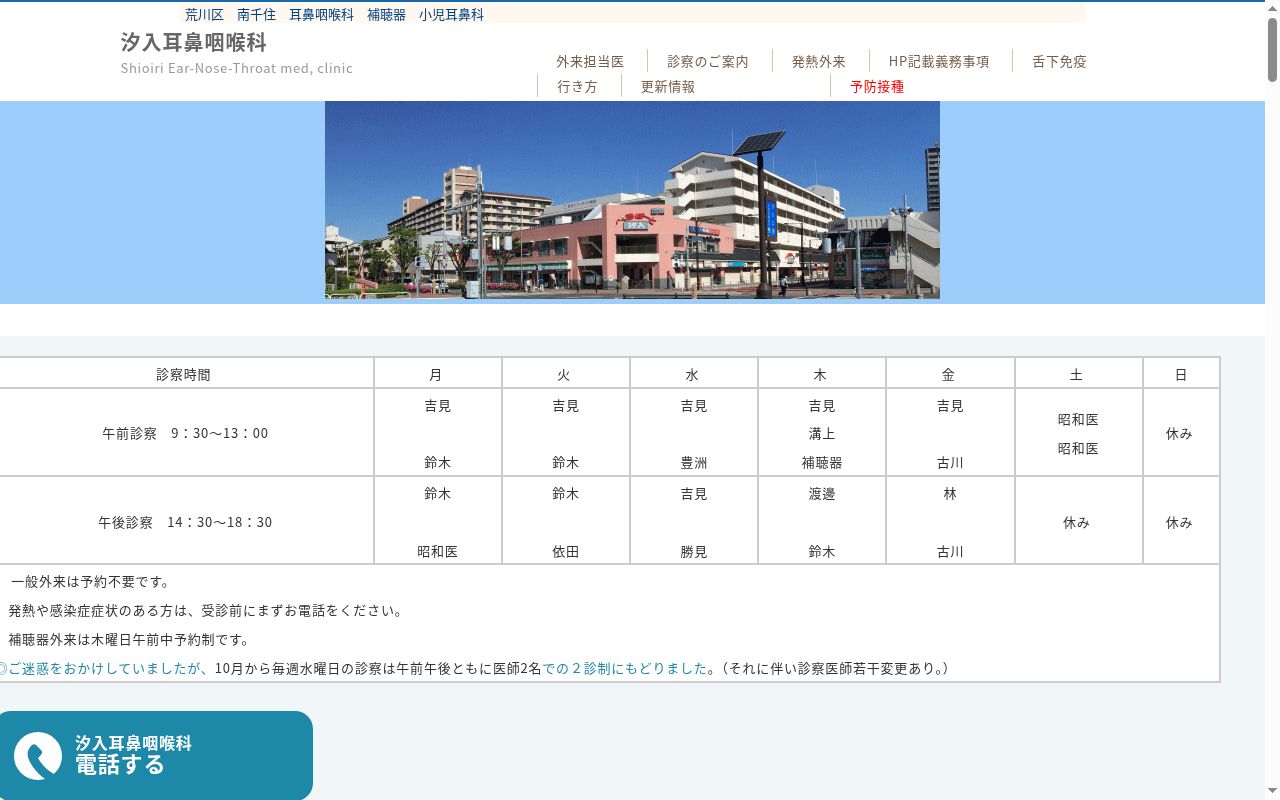
Task: Click 勝見 in Wednesday afternoon cell
Action: pyautogui.click(x=694, y=551)
